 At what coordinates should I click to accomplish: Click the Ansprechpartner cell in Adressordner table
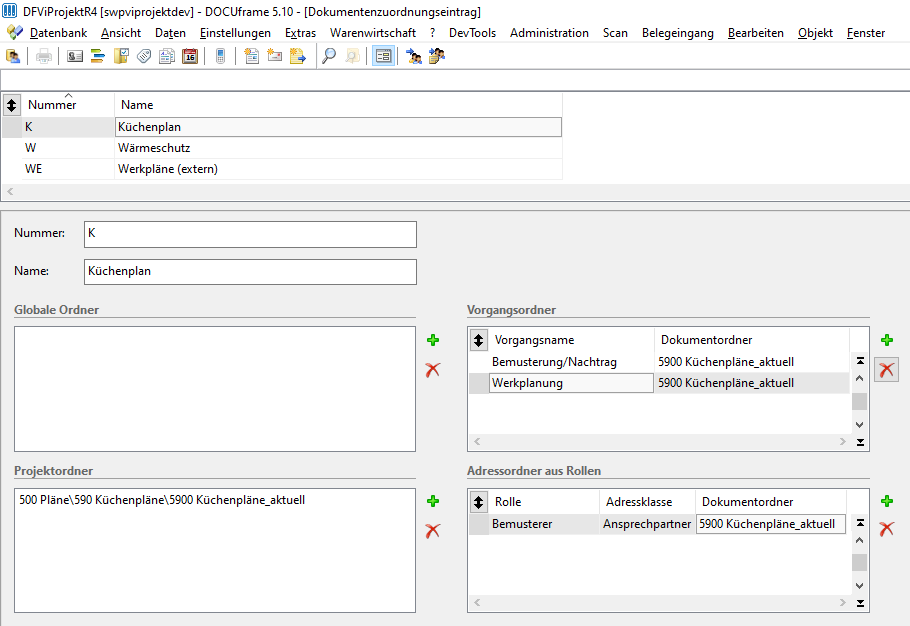647,524
